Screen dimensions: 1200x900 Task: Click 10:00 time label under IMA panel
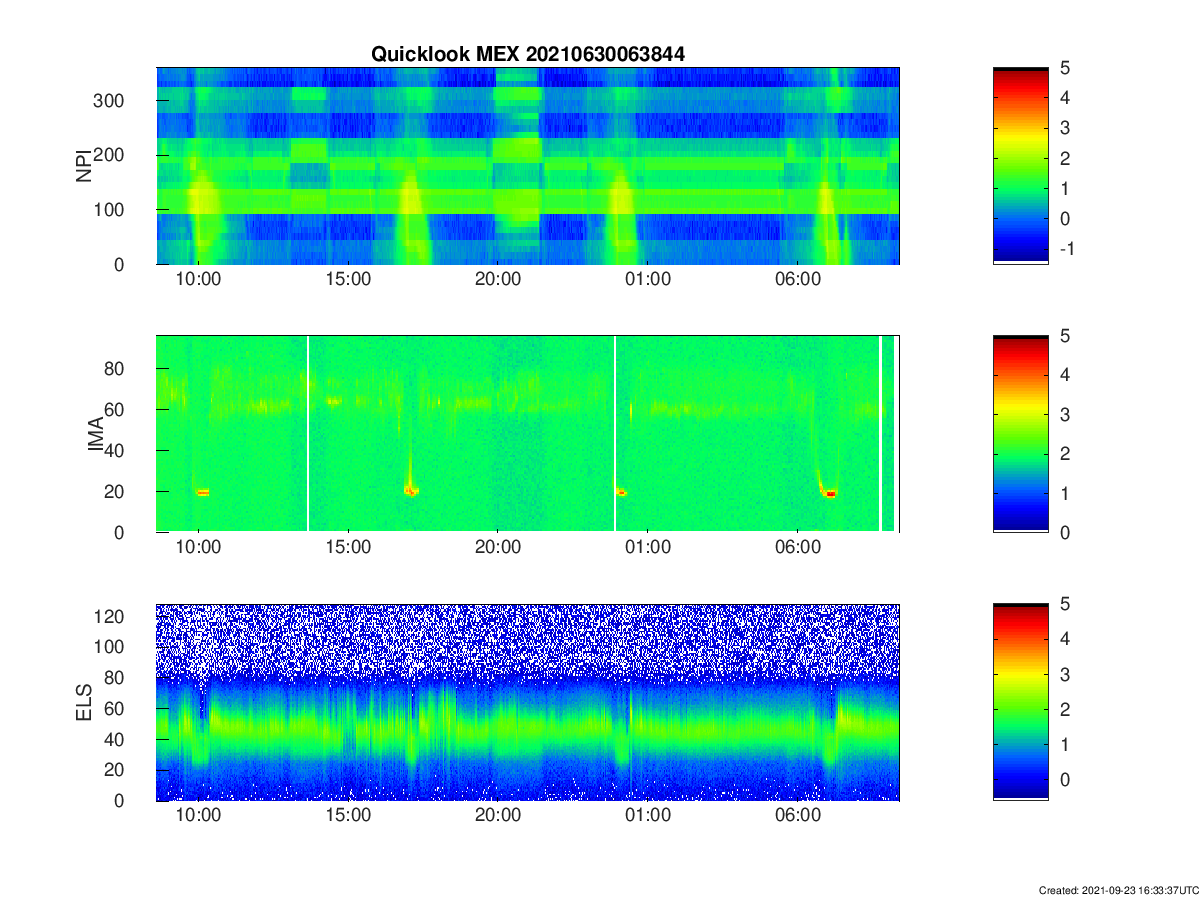(x=199, y=547)
